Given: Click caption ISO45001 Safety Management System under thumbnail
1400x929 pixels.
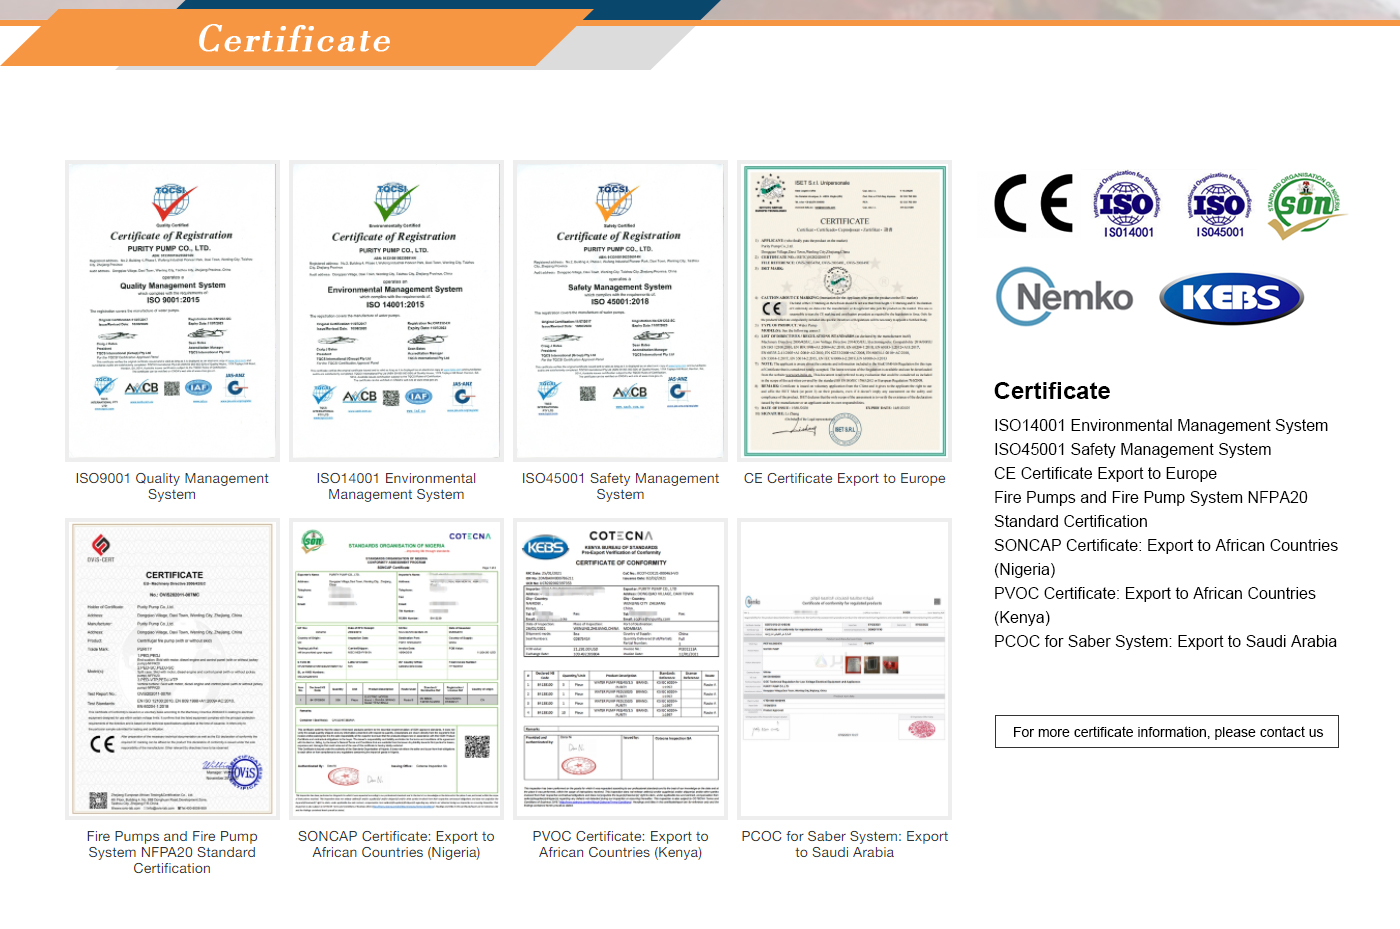Looking at the screenshot, I should tap(620, 486).
